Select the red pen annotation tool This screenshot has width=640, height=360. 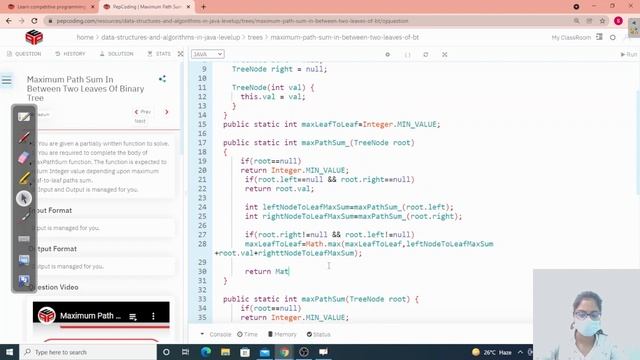click(x=24, y=138)
